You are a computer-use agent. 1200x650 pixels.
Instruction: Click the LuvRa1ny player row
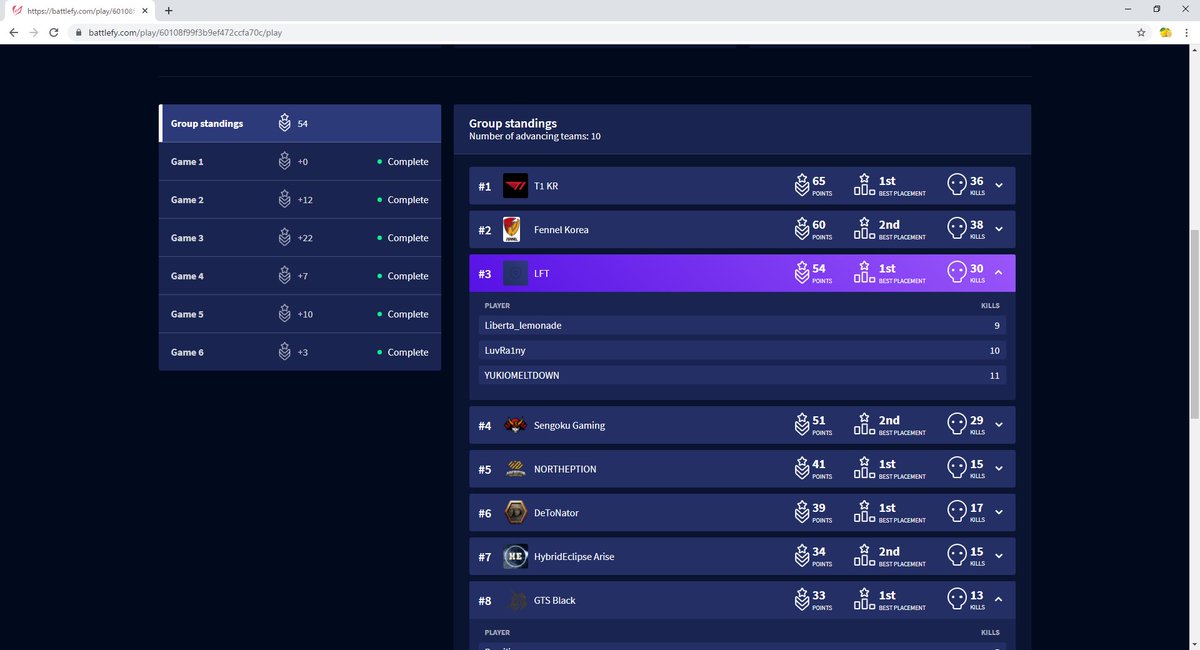pos(741,351)
